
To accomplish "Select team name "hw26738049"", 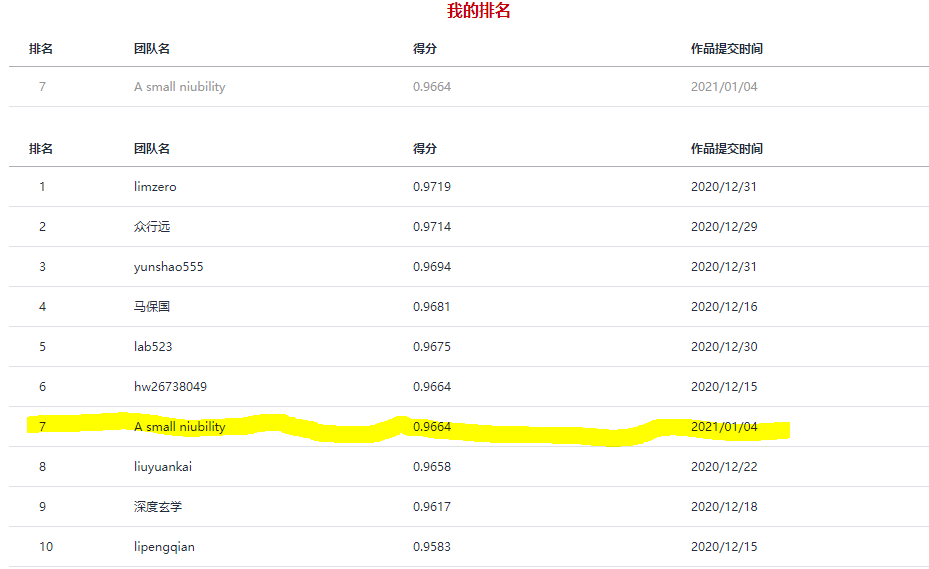I will click(x=170, y=386).
